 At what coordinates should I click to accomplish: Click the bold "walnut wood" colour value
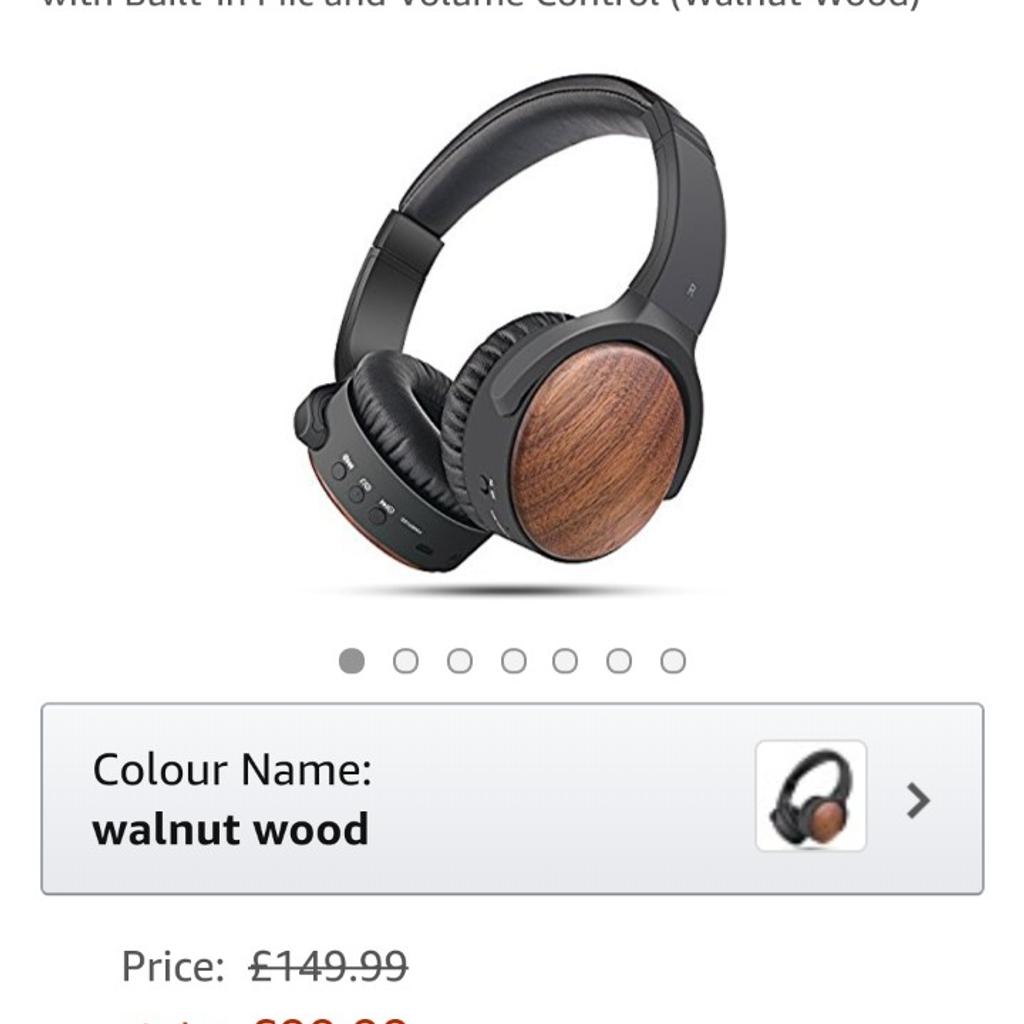(x=231, y=829)
